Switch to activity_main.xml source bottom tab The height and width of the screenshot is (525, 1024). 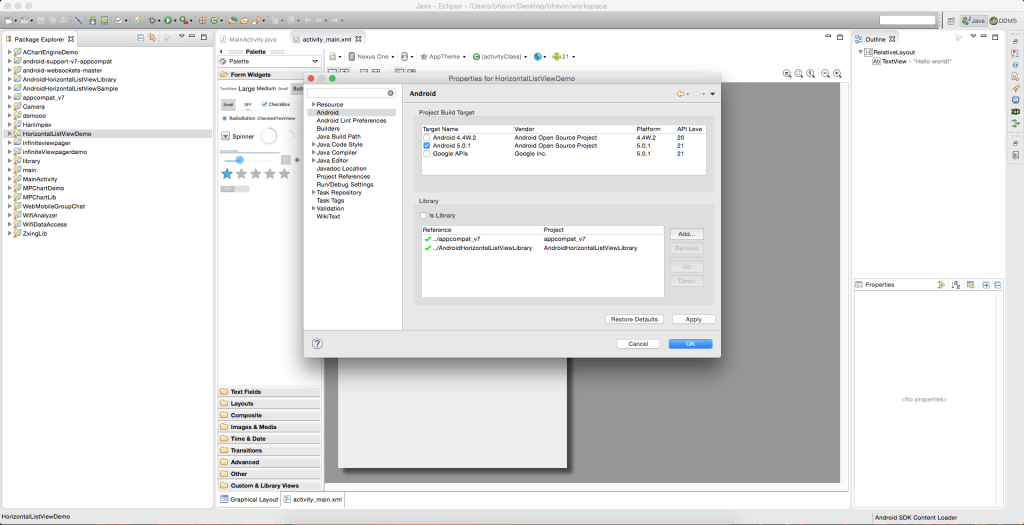[313, 500]
